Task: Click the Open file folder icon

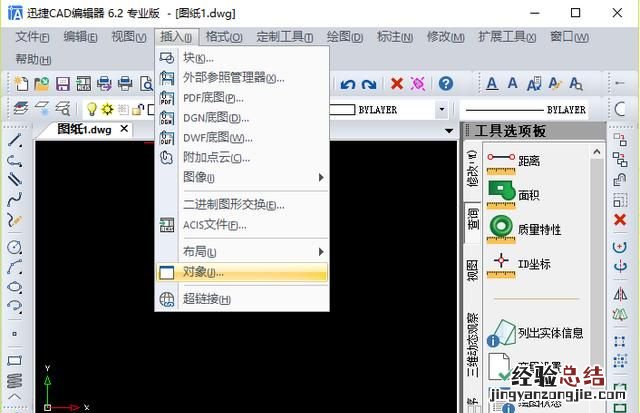Action: 41,84
